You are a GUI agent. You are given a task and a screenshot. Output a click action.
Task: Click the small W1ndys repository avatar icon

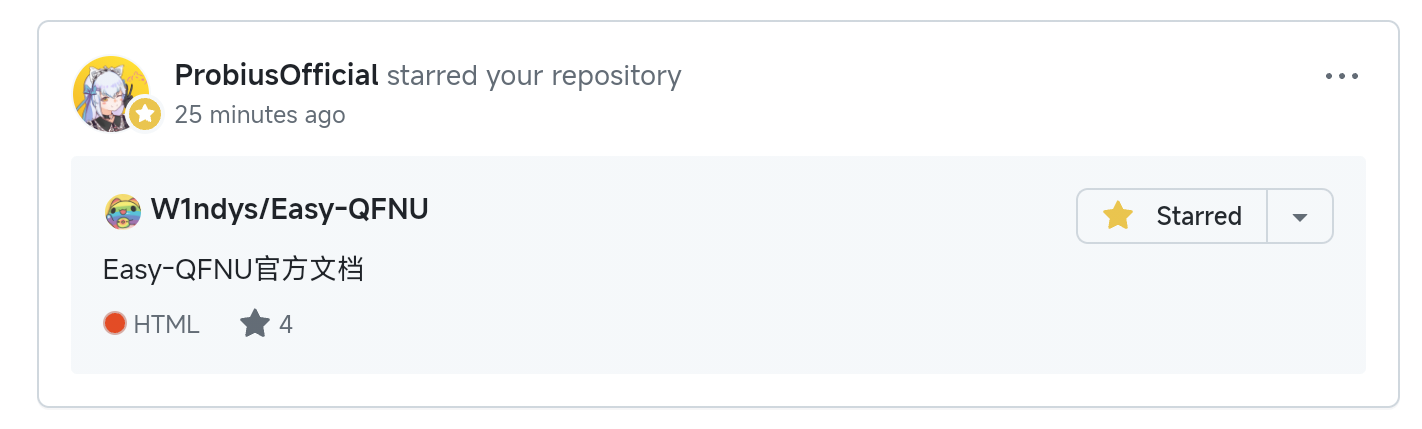point(122,211)
